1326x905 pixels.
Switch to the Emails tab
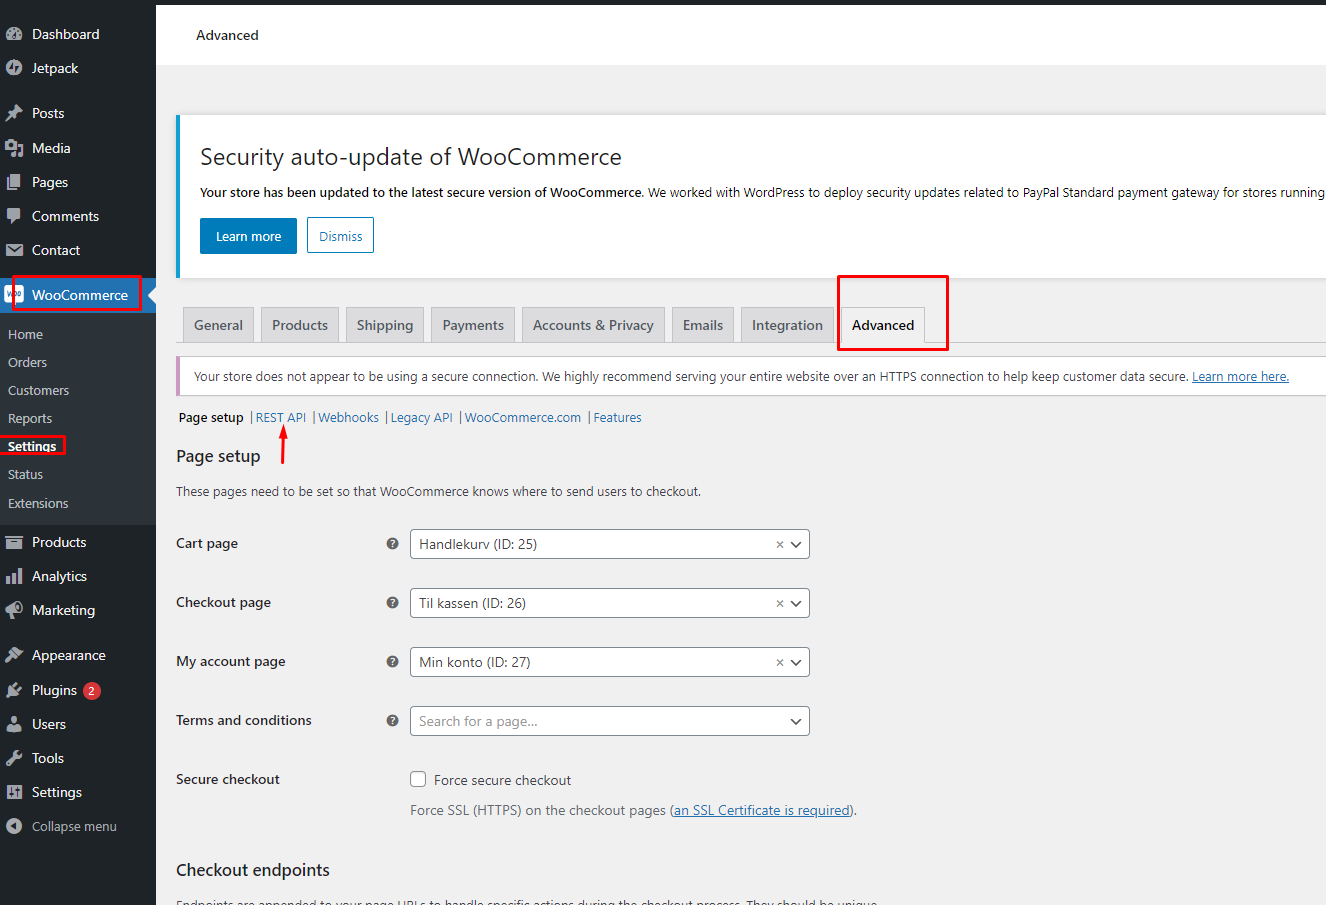pyautogui.click(x=703, y=325)
